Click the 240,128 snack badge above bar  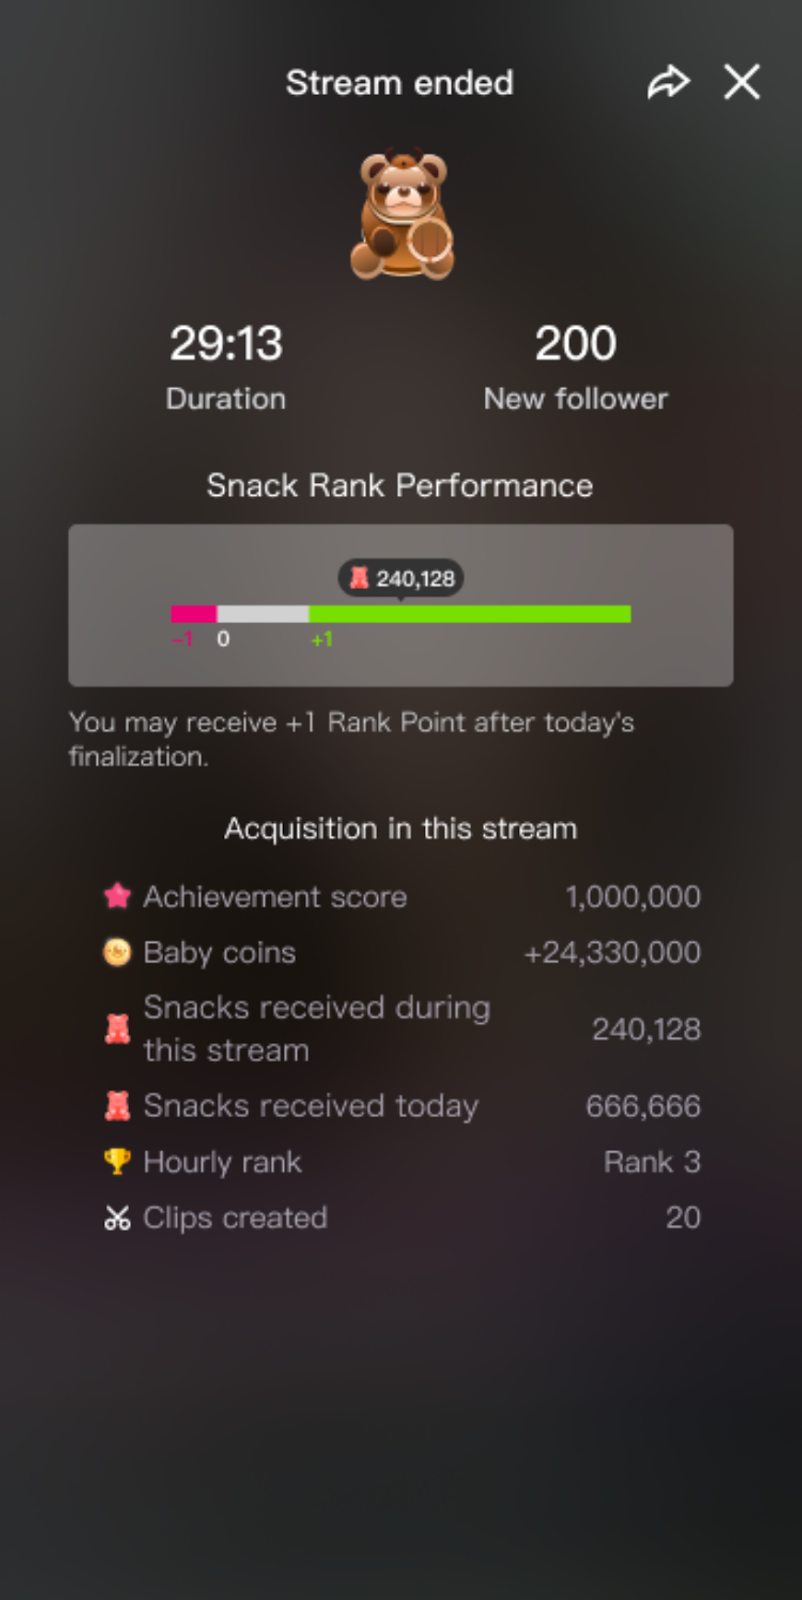coord(401,578)
